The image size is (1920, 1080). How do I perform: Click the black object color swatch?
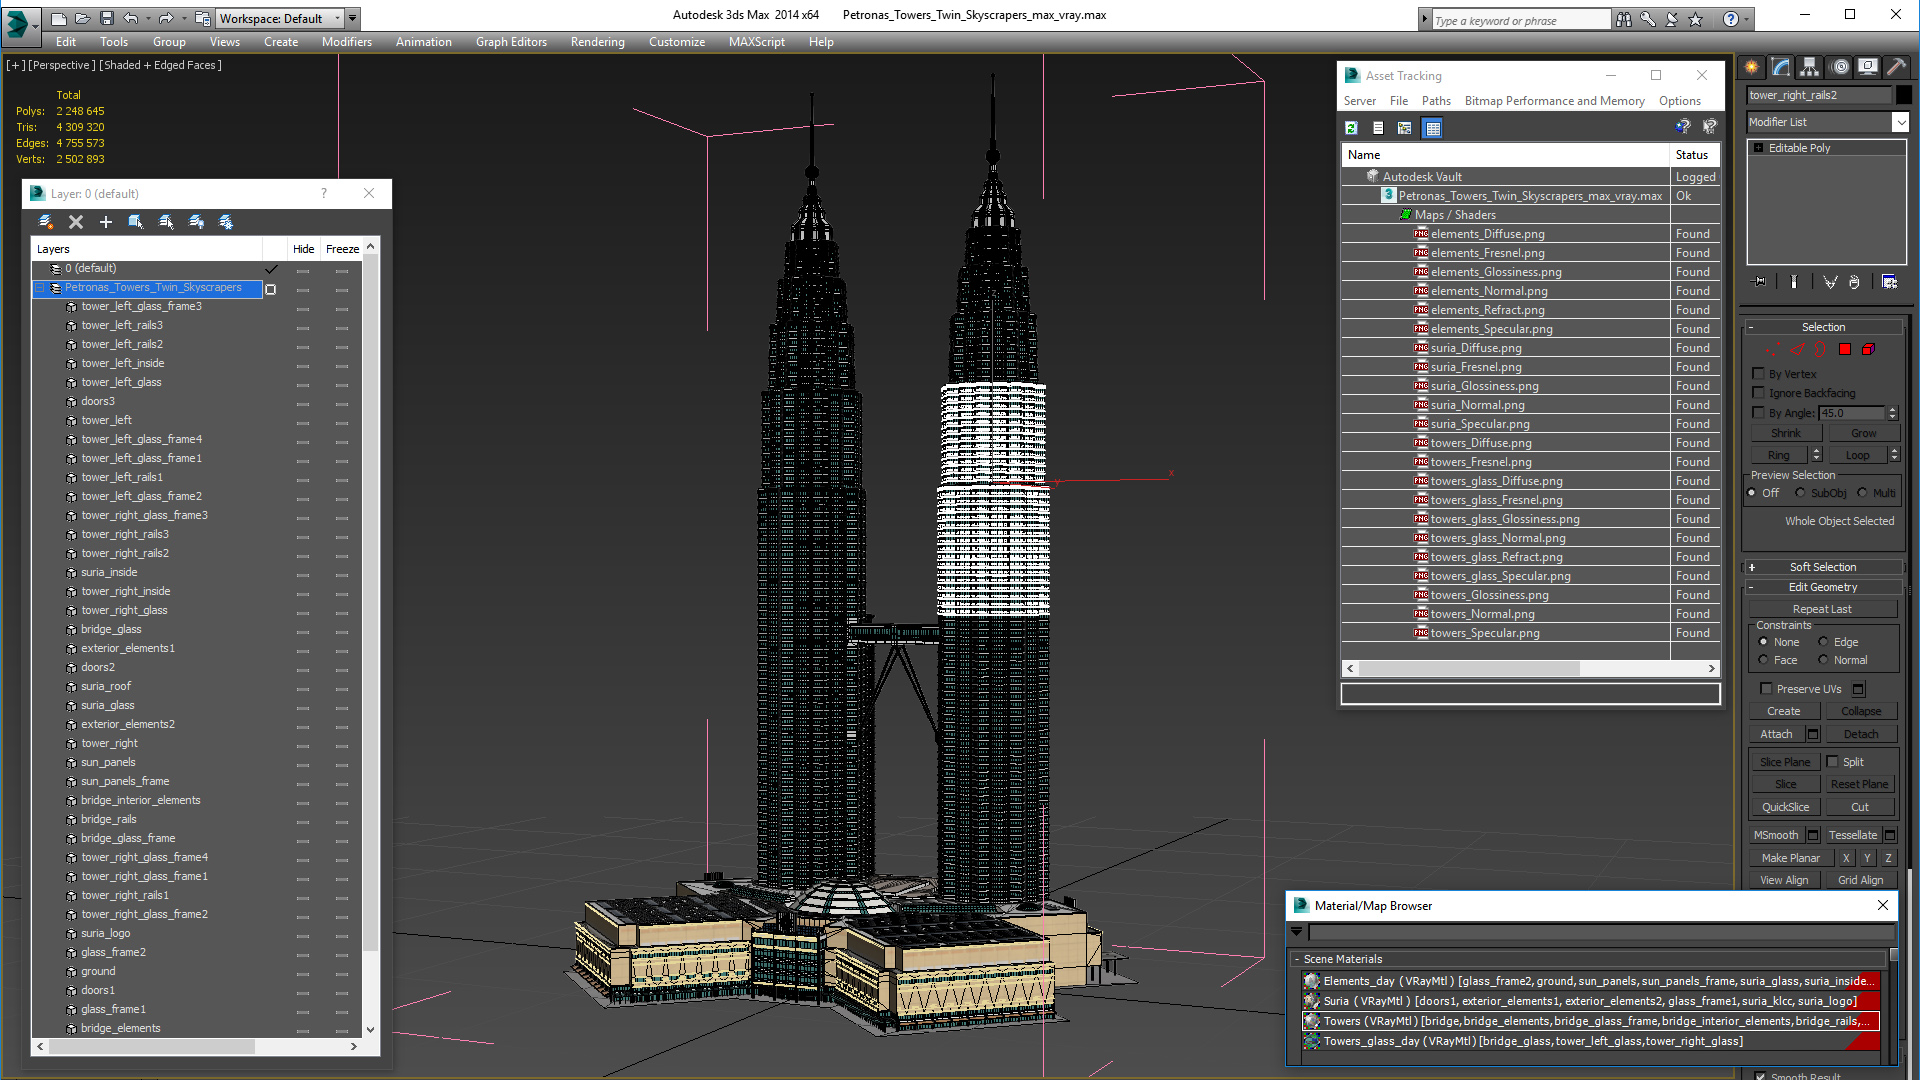click(x=1904, y=95)
